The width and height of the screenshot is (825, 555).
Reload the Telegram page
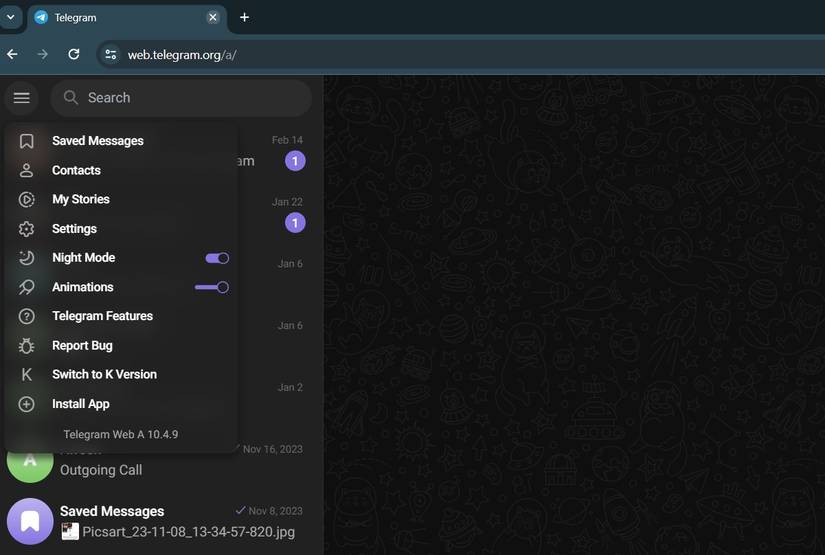coord(74,54)
